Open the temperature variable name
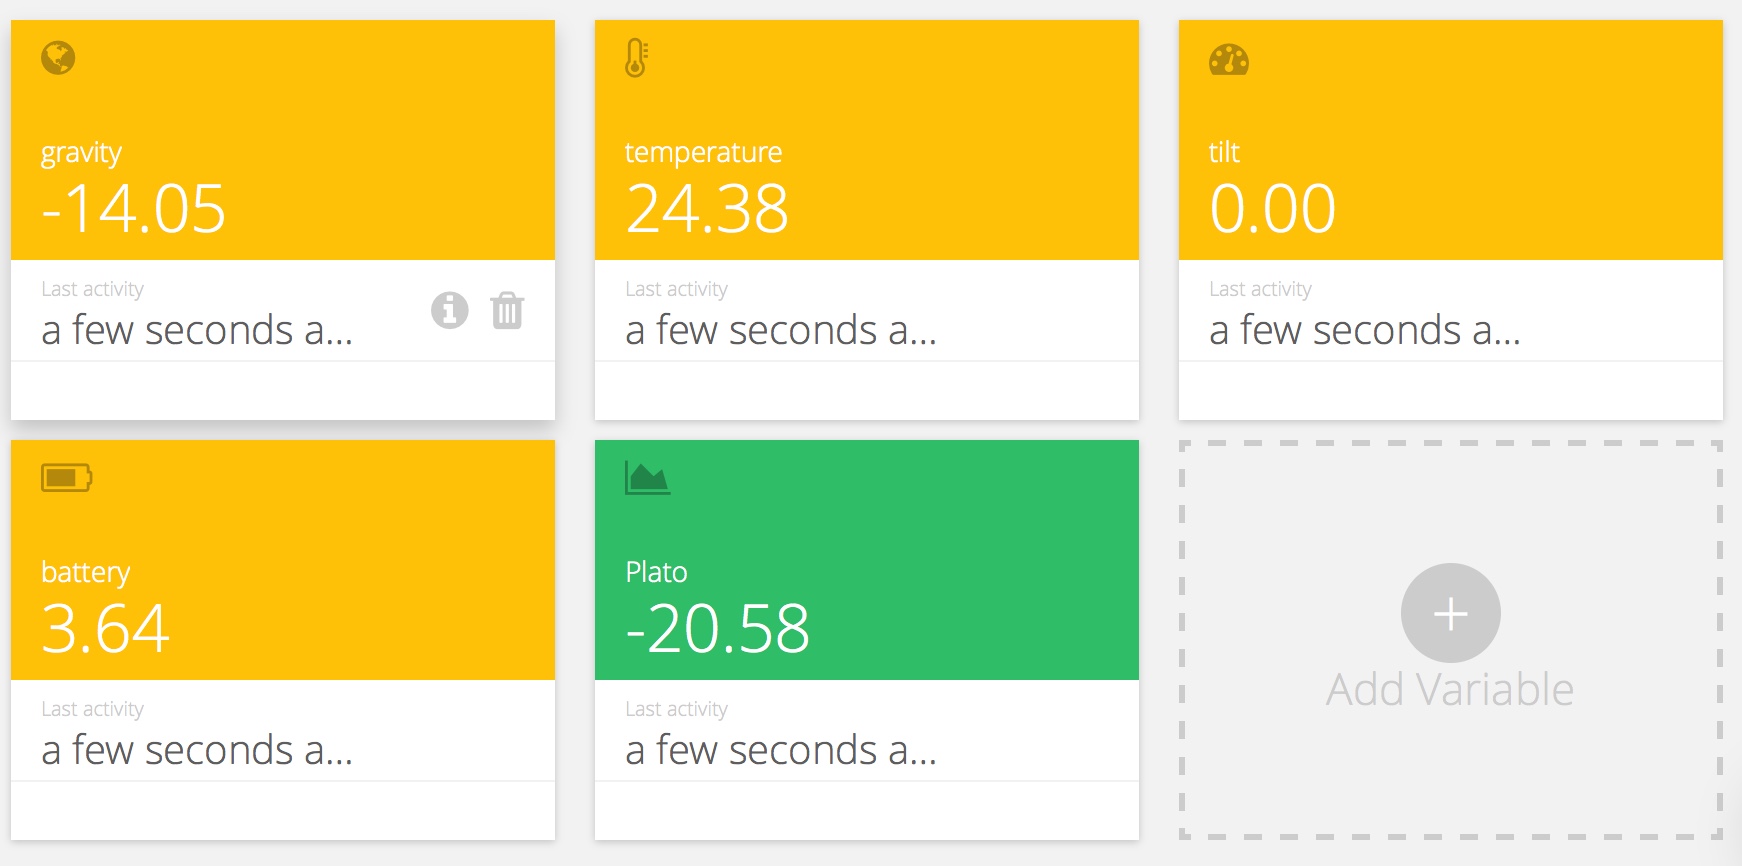Image resolution: width=1742 pixels, height=866 pixels. [x=703, y=152]
